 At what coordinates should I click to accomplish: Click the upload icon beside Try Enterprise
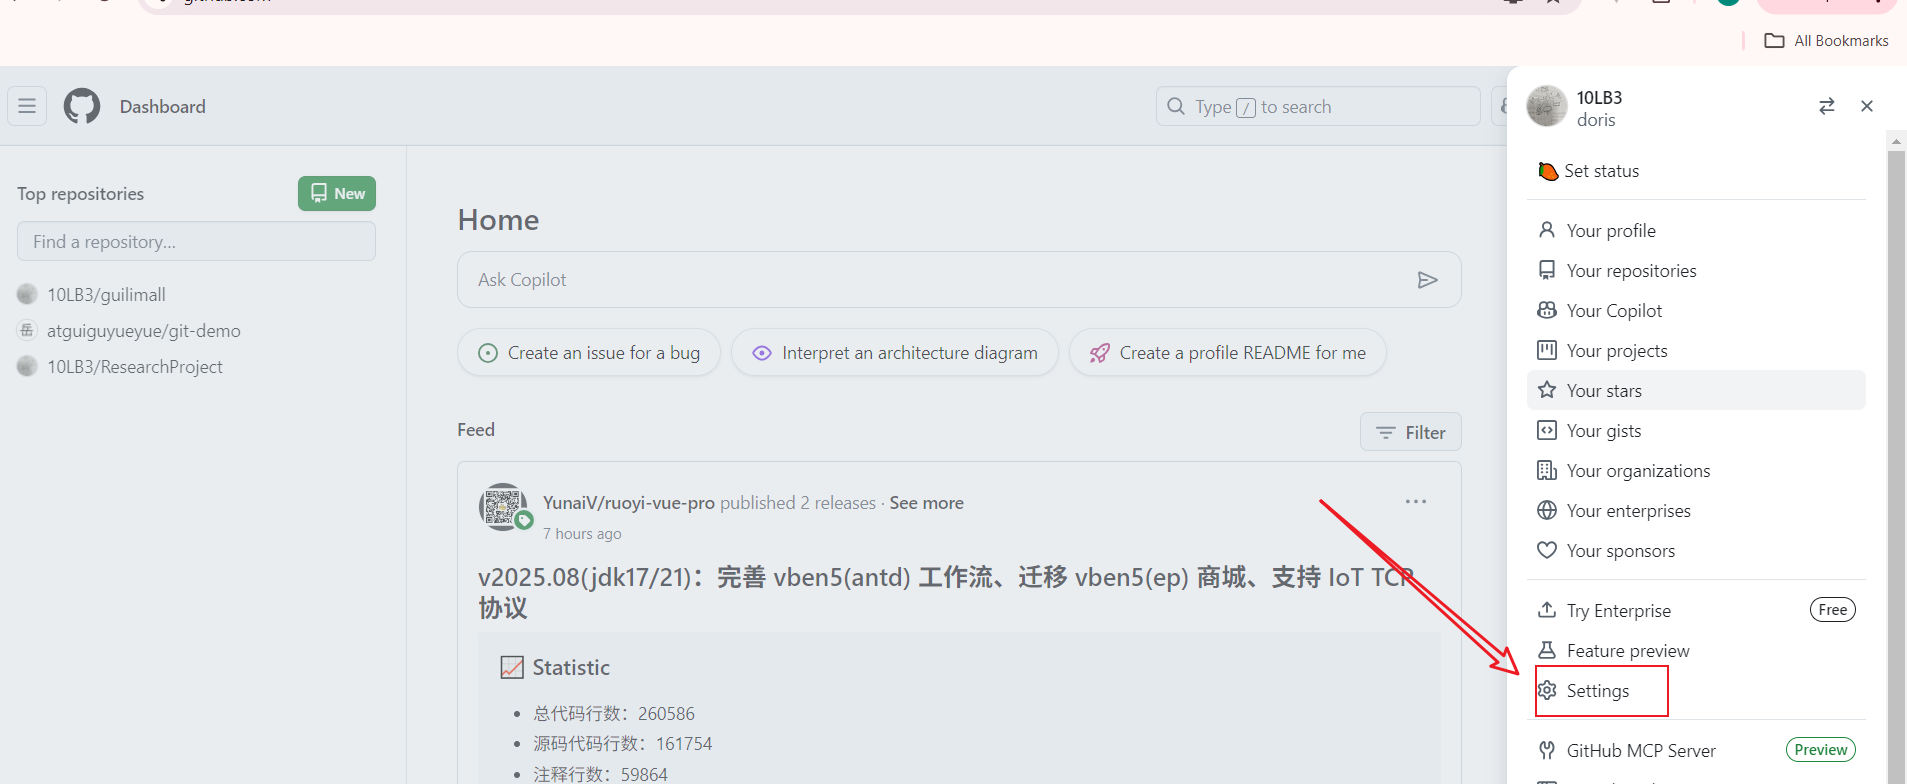pos(1547,610)
